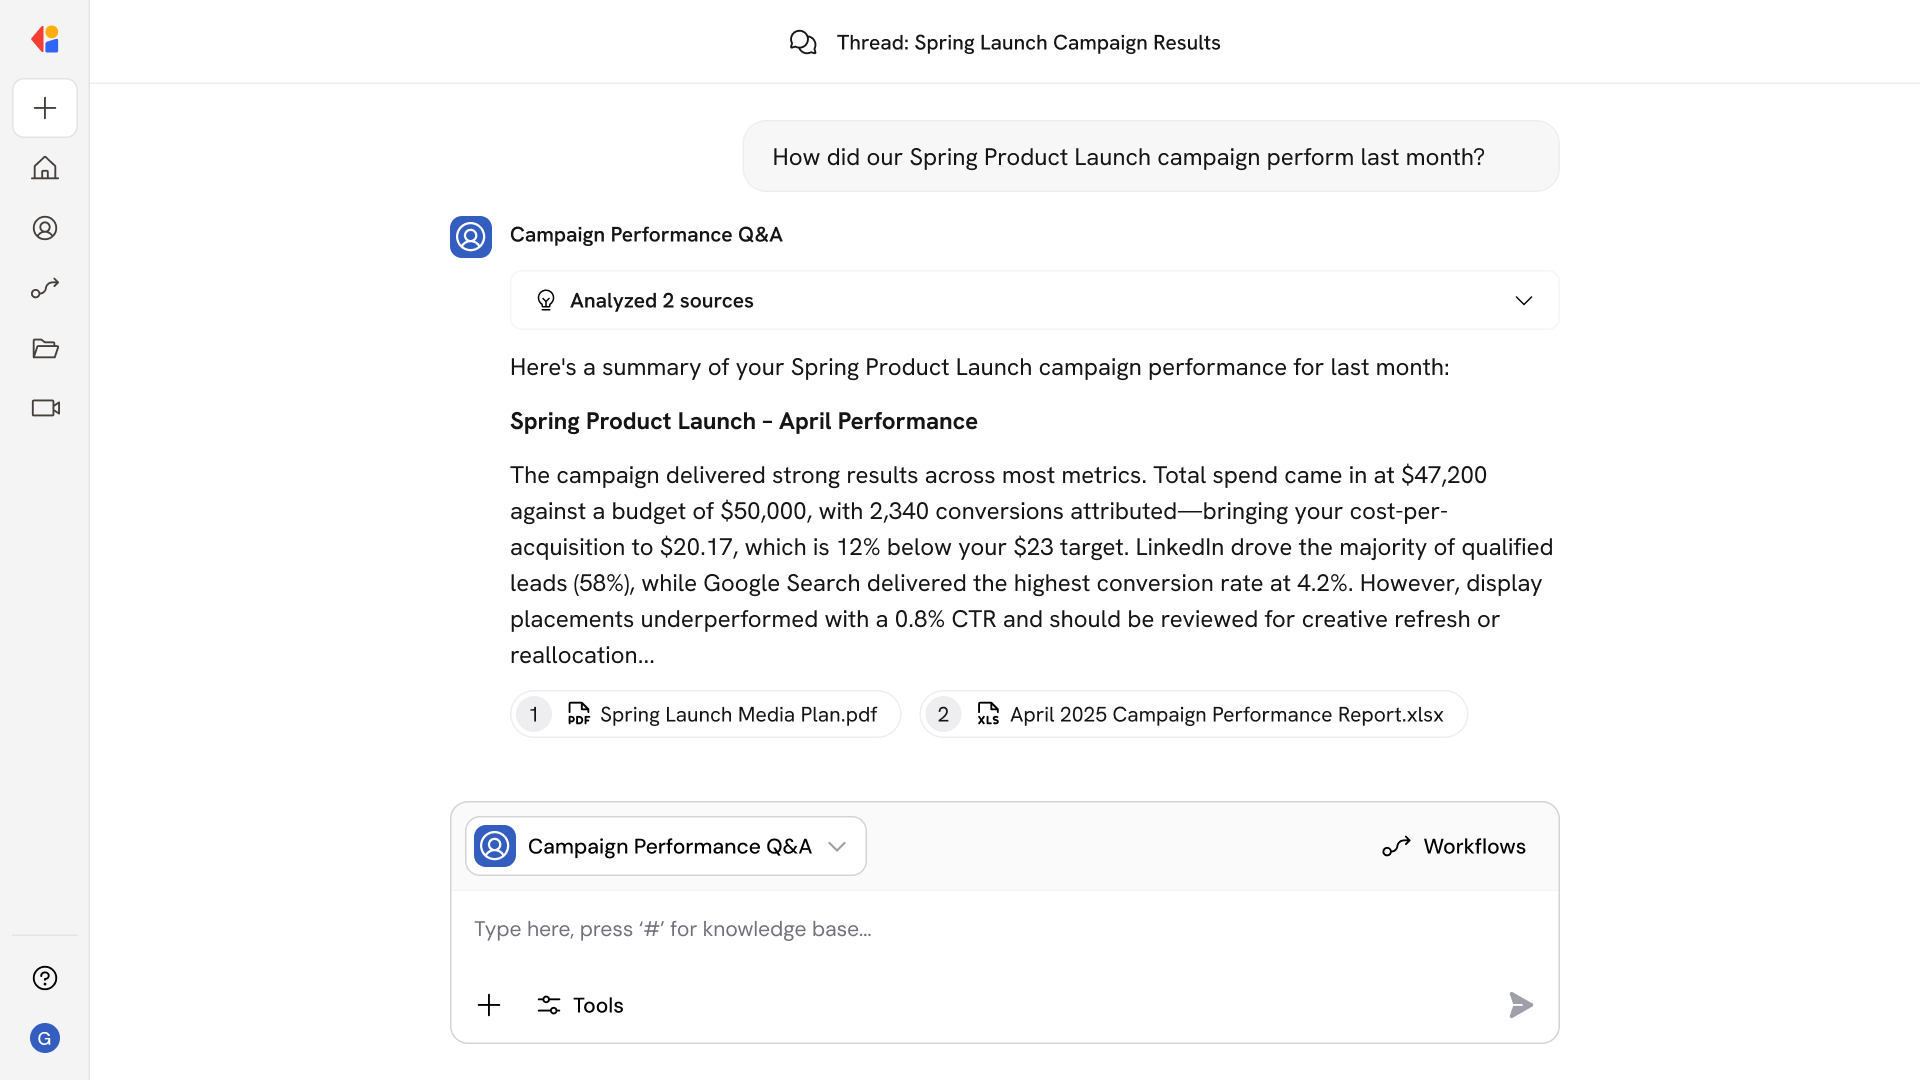Open April 2025 Campaign Performance Report.xlsx
This screenshot has height=1080, width=1920.
1193,714
